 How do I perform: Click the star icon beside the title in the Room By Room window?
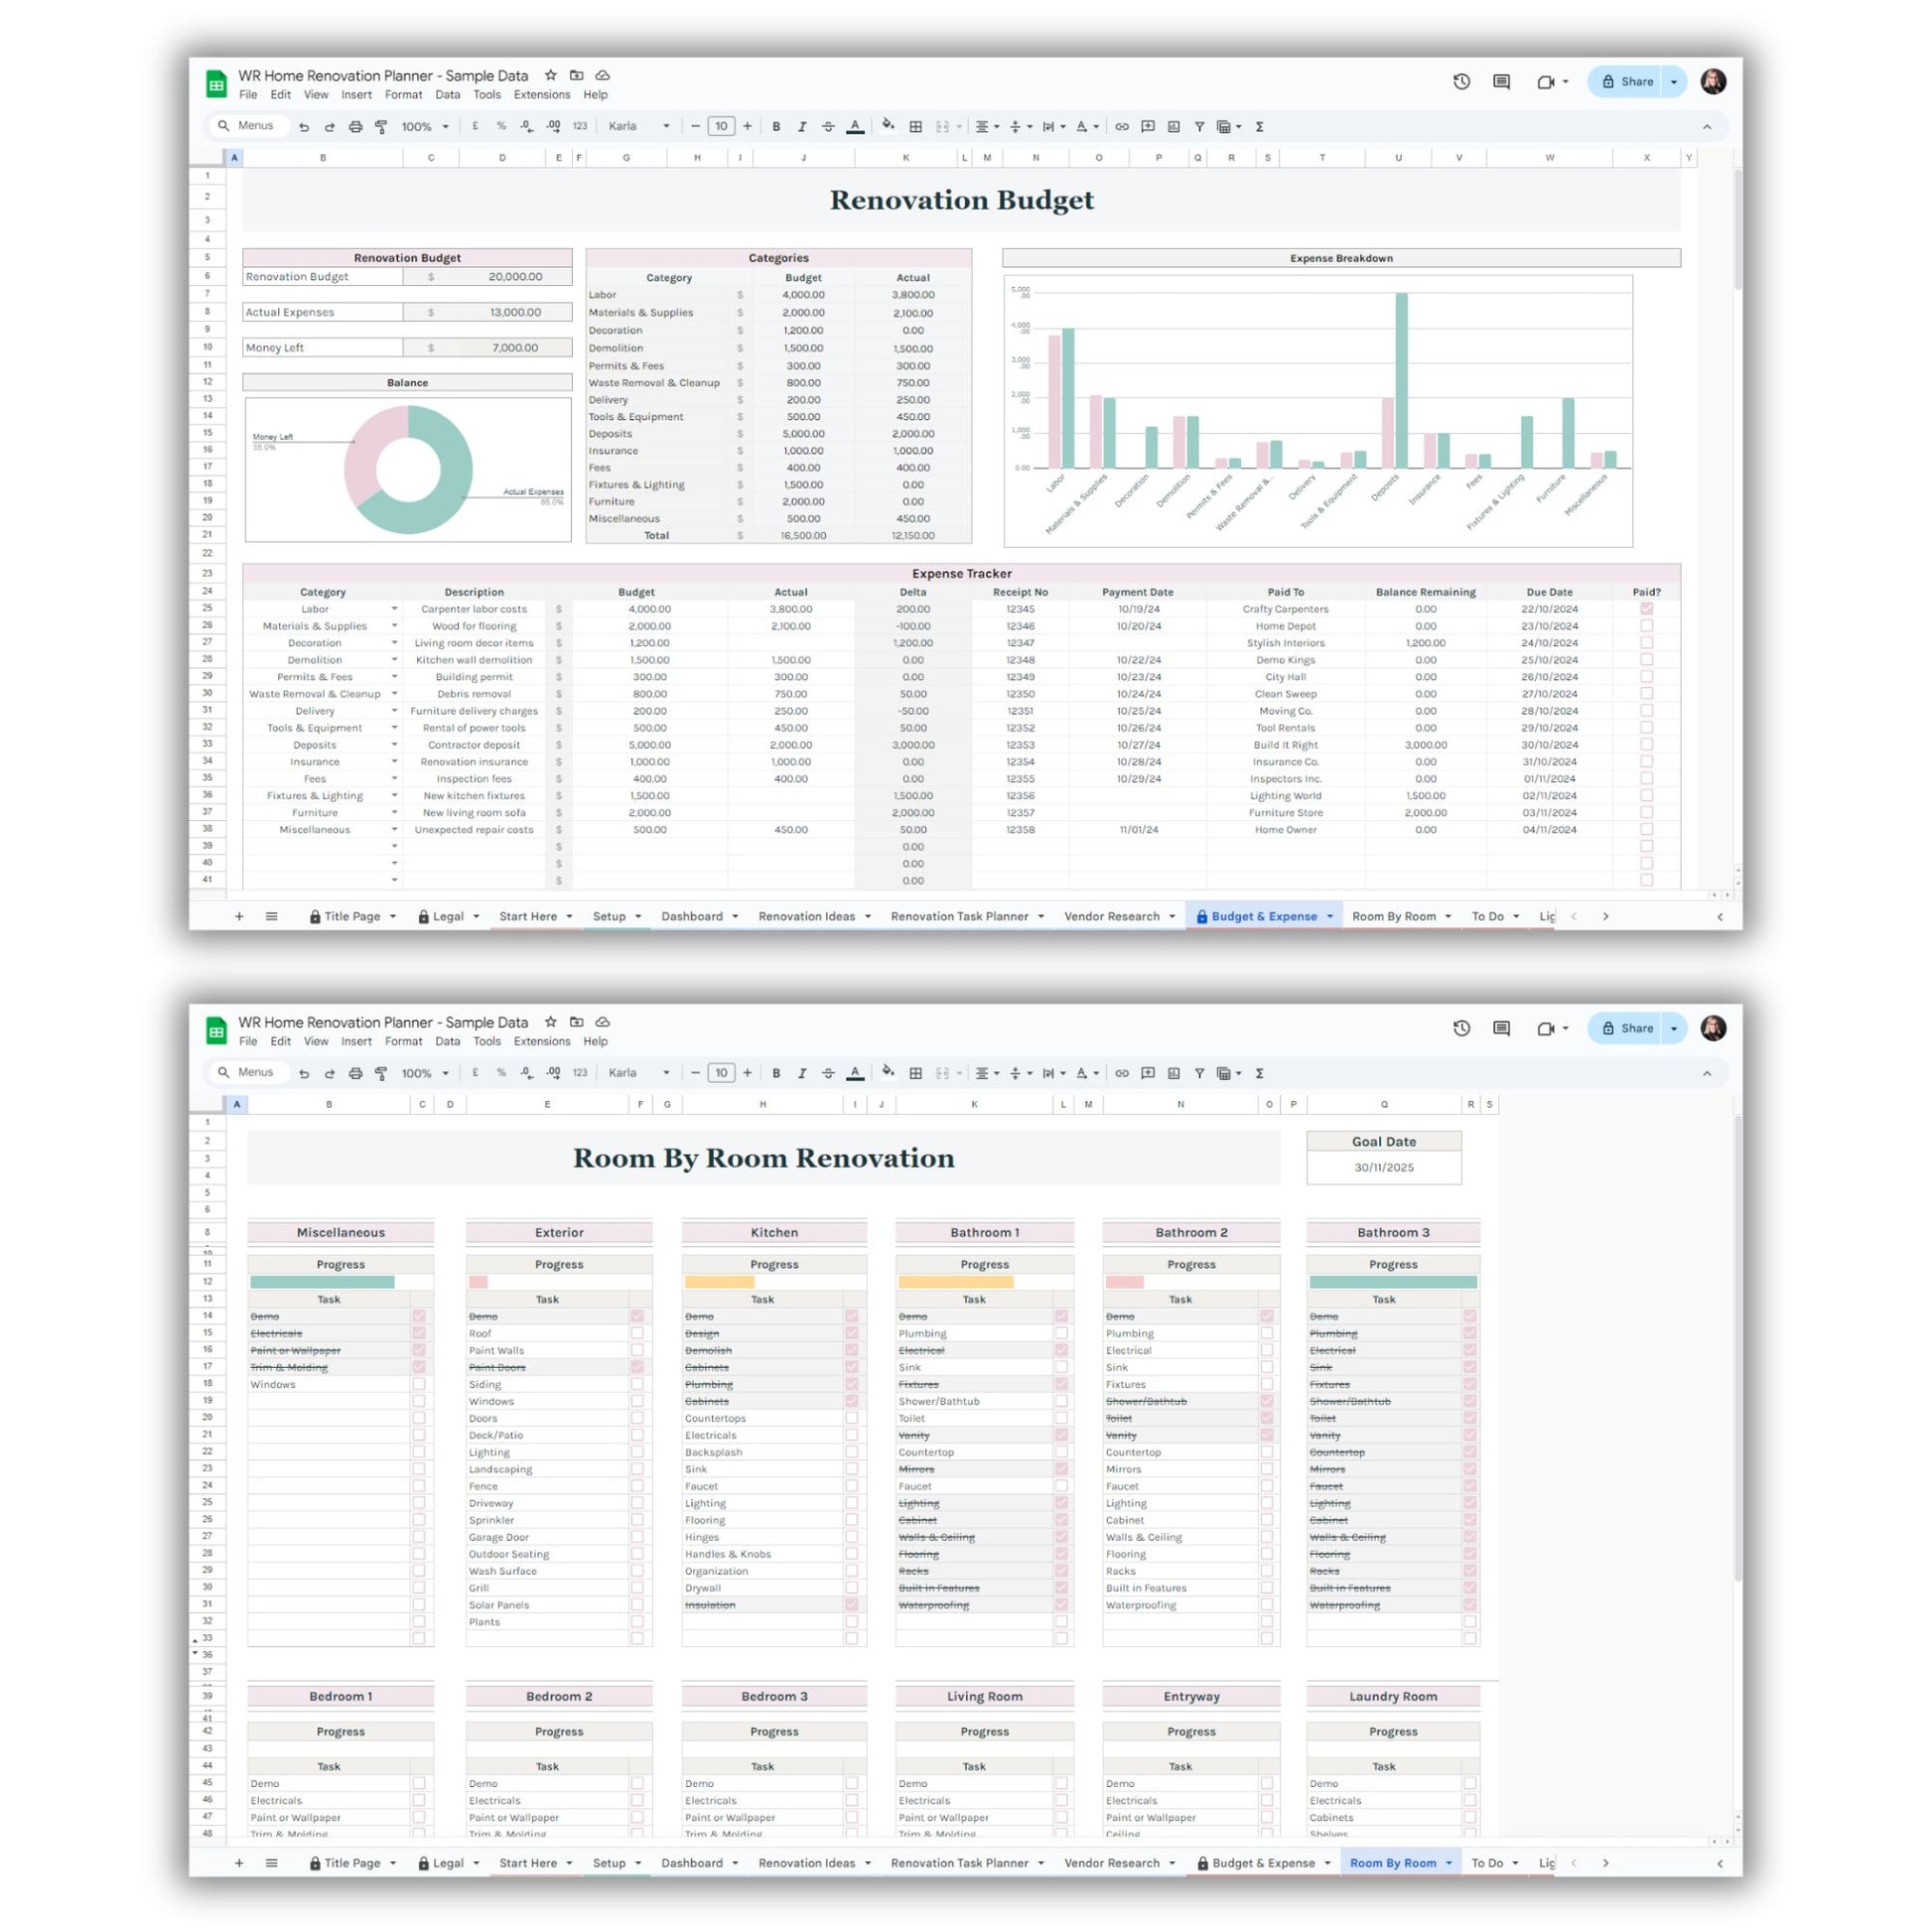pyautogui.click(x=550, y=1022)
